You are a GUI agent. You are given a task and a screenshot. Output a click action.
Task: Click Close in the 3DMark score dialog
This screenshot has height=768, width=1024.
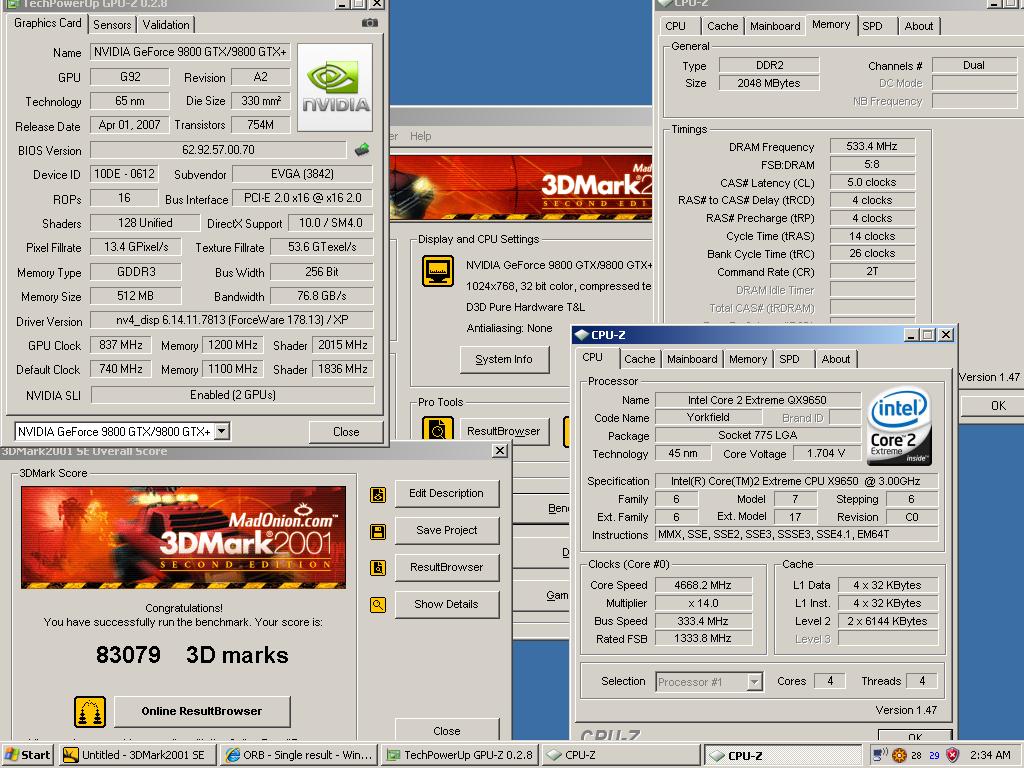(447, 731)
